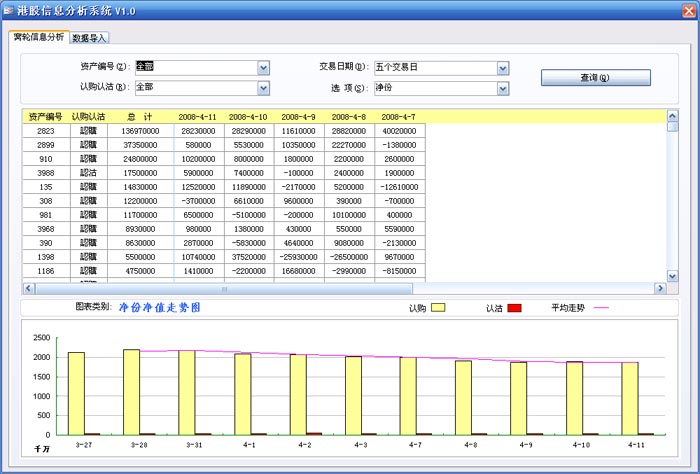Click the purple 平均走势 legend line
The image size is (700, 474).
(601, 308)
